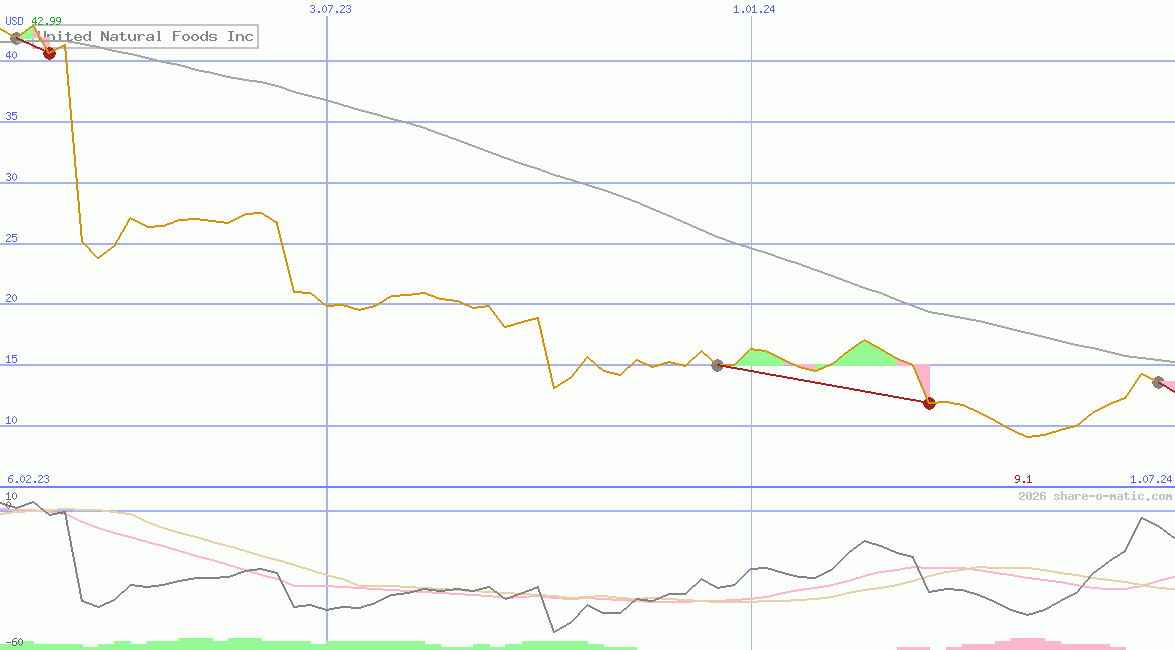Click the green shaded peak near 17 USD
The height and width of the screenshot is (650, 1175).
coord(865,353)
